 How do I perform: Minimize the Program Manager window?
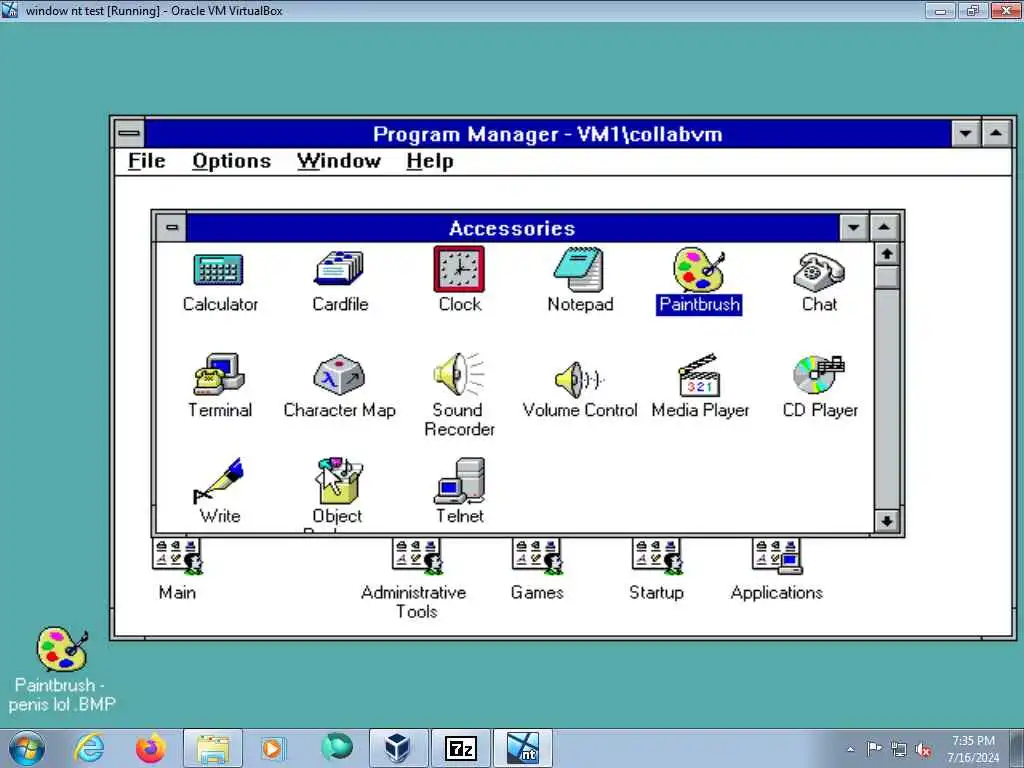click(x=965, y=134)
